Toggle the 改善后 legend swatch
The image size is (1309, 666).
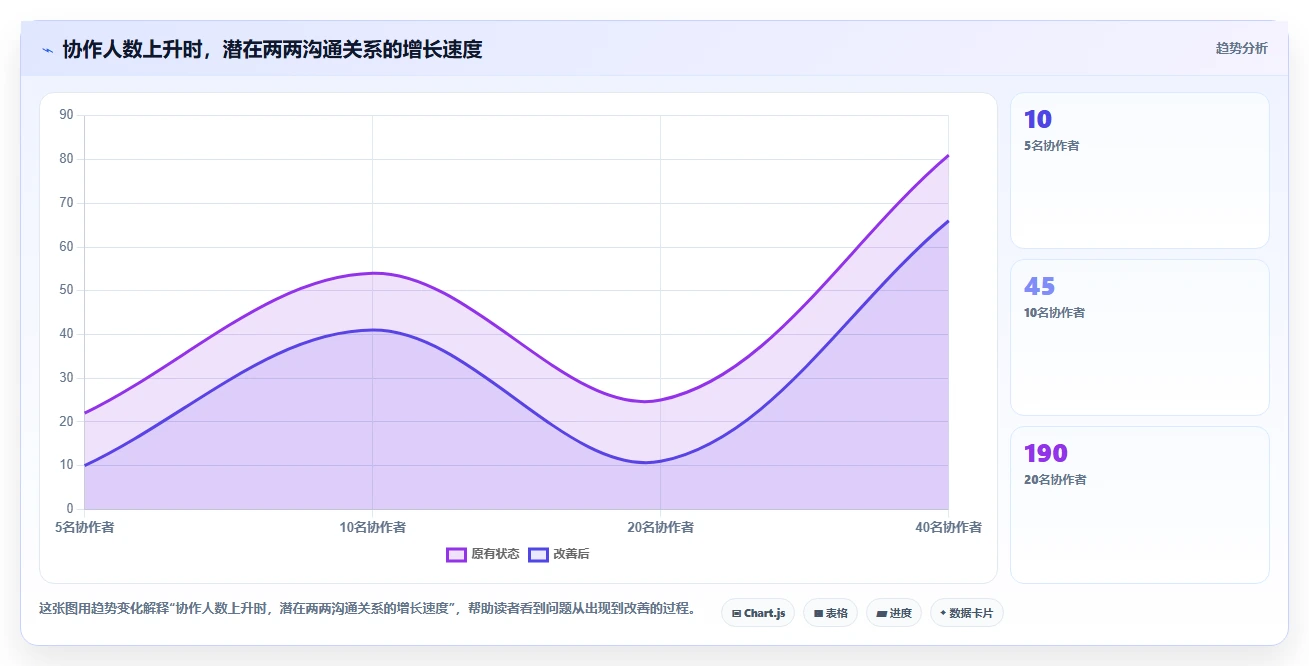pyautogui.click(x=538, y=555)
